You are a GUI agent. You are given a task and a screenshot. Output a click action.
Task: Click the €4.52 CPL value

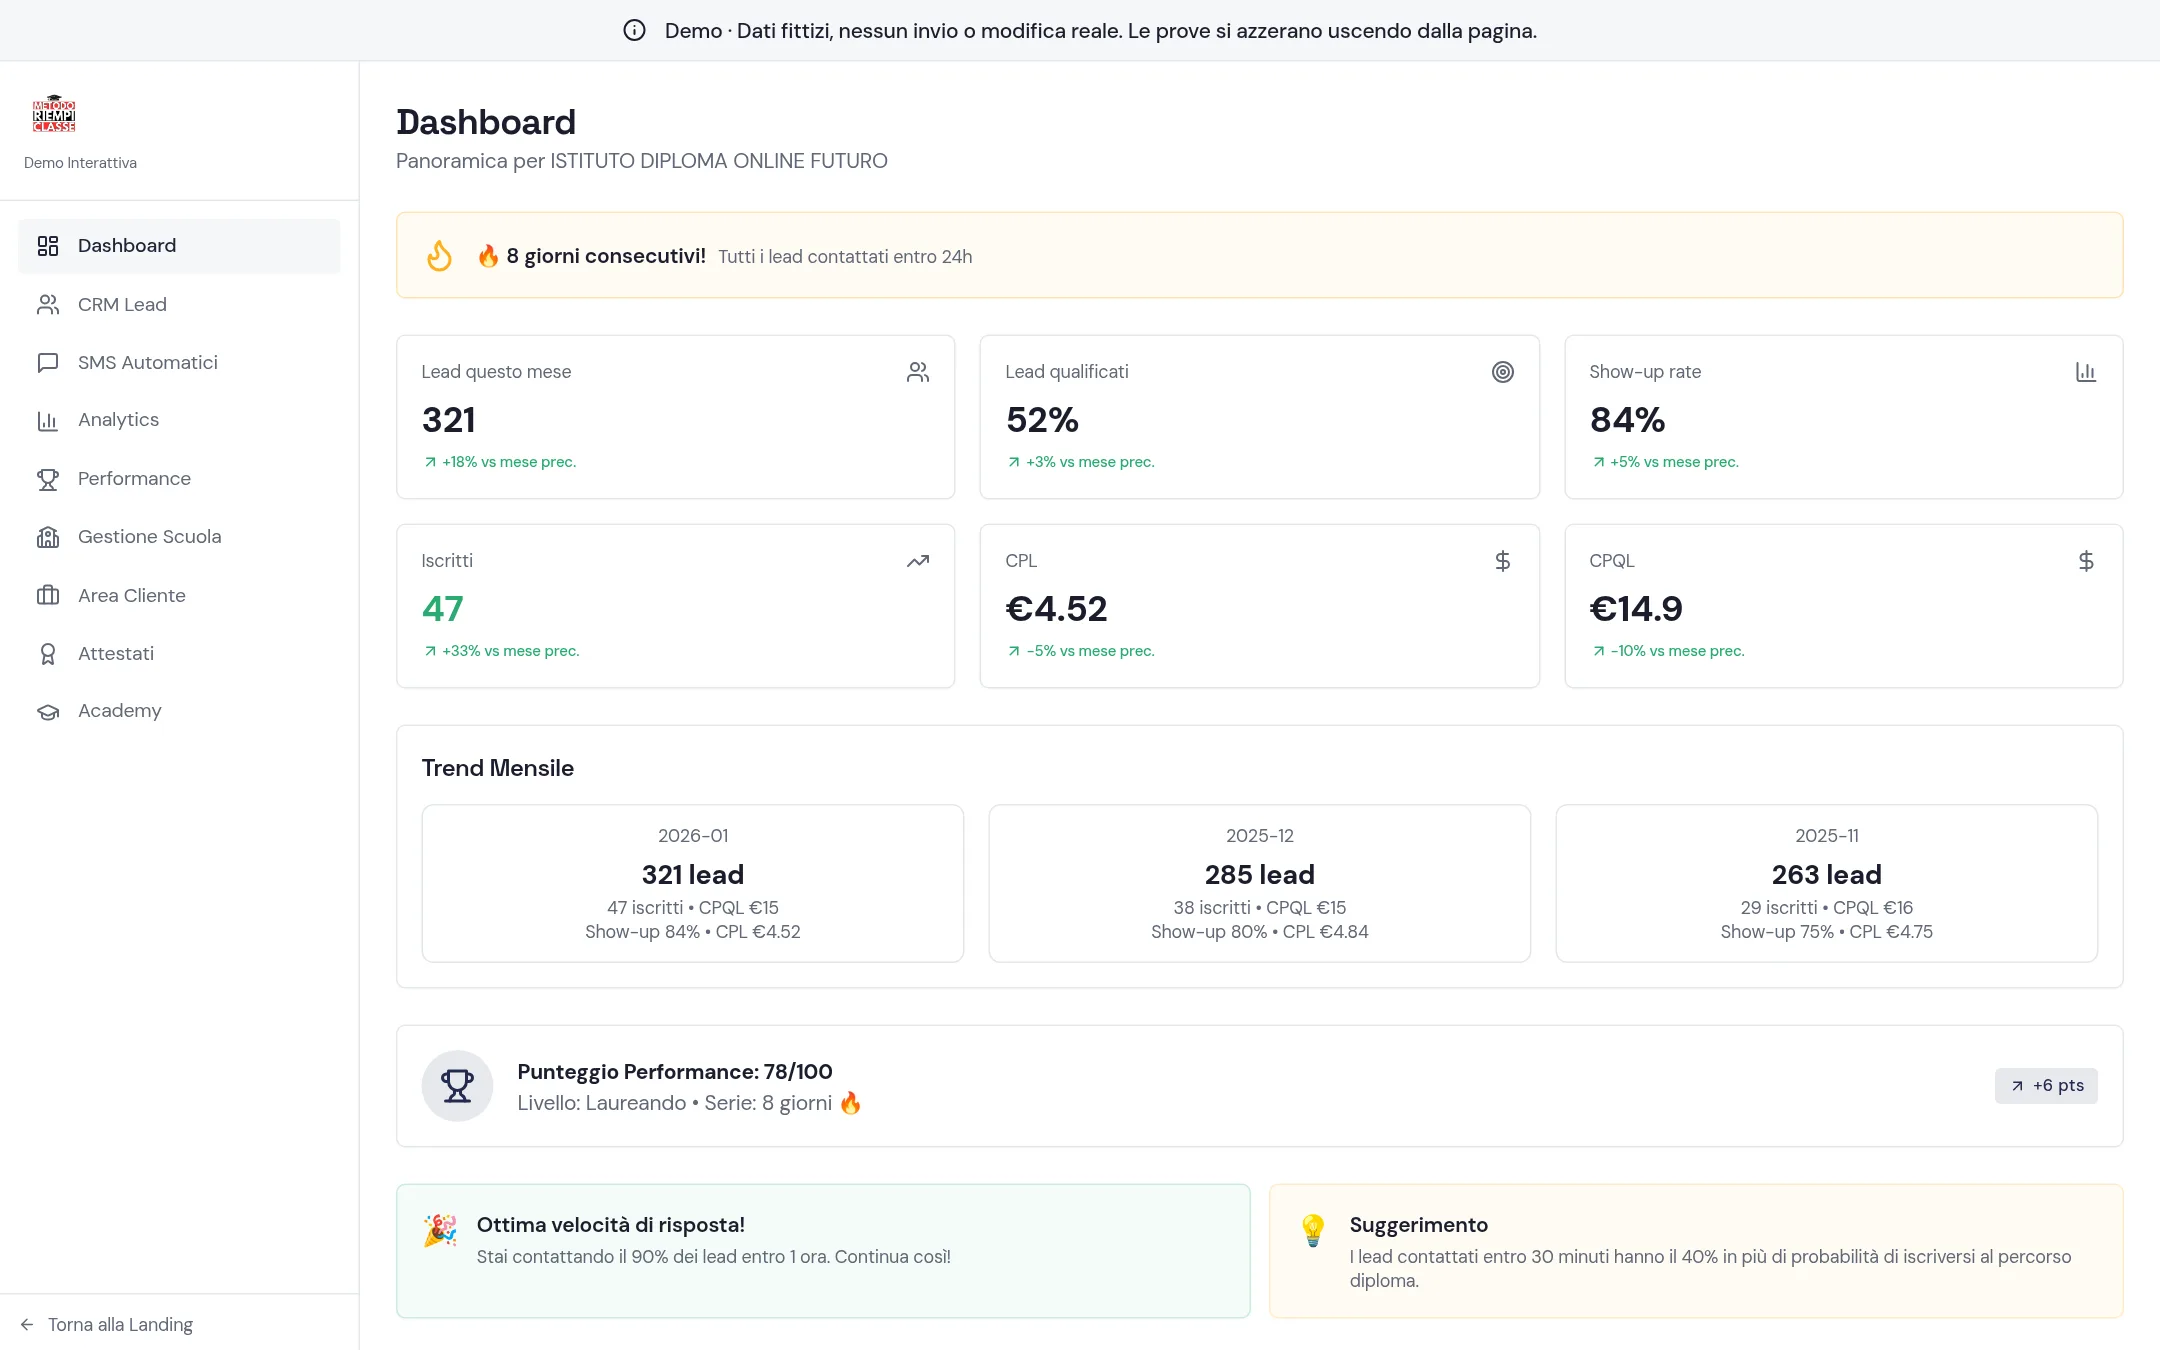tap(1056, 609)
